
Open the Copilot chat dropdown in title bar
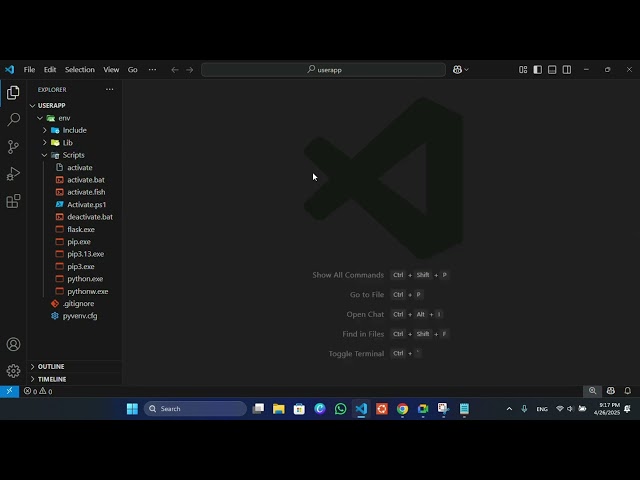(x=460, y=70)
